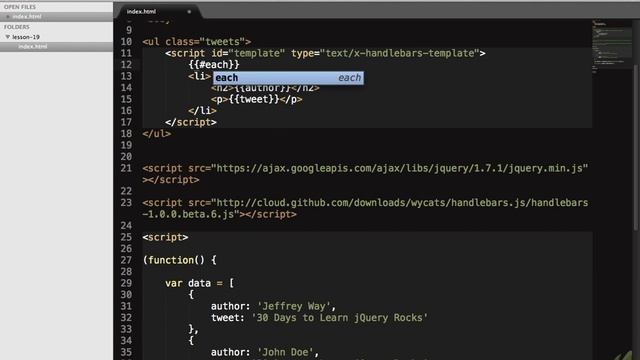
Task: Place cursor in '<ul class="tweets">' line
Action: [196, 42]
